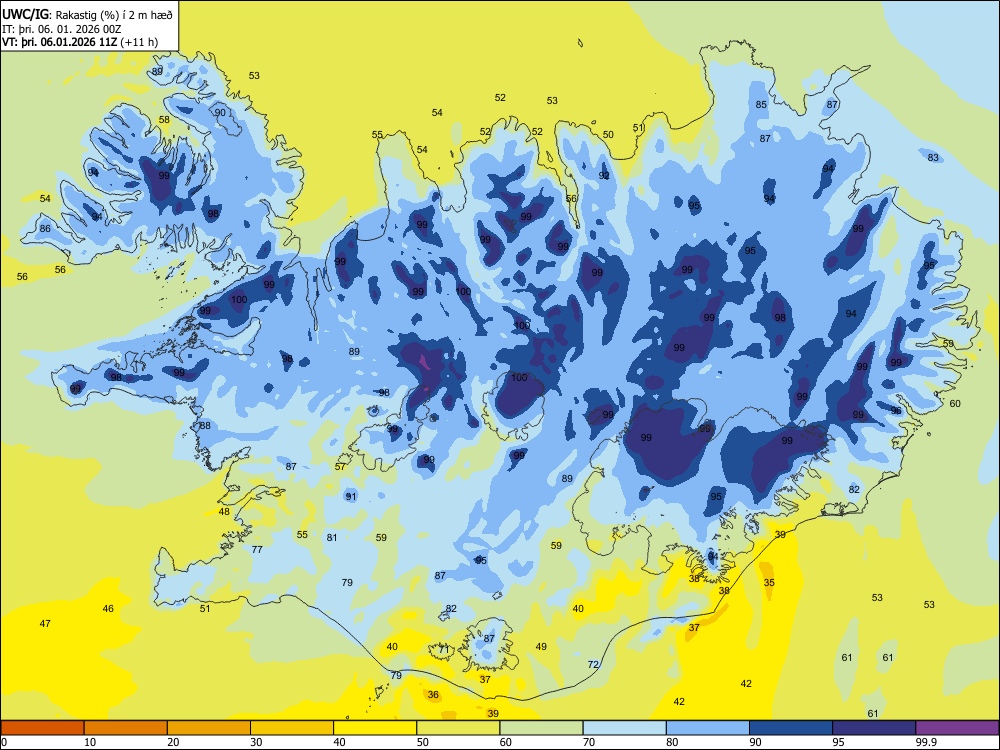
Task: Pick the purple above-99.9 legend swatch
Action: [x=957, y=728]
